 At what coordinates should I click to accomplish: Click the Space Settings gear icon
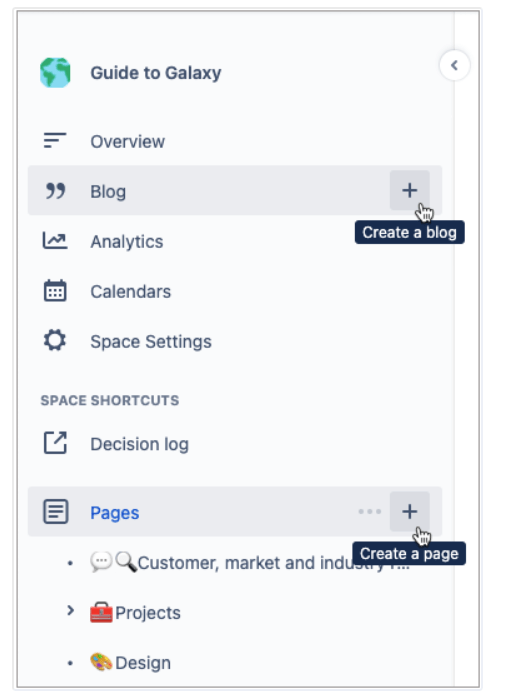(x=55, y=341)
